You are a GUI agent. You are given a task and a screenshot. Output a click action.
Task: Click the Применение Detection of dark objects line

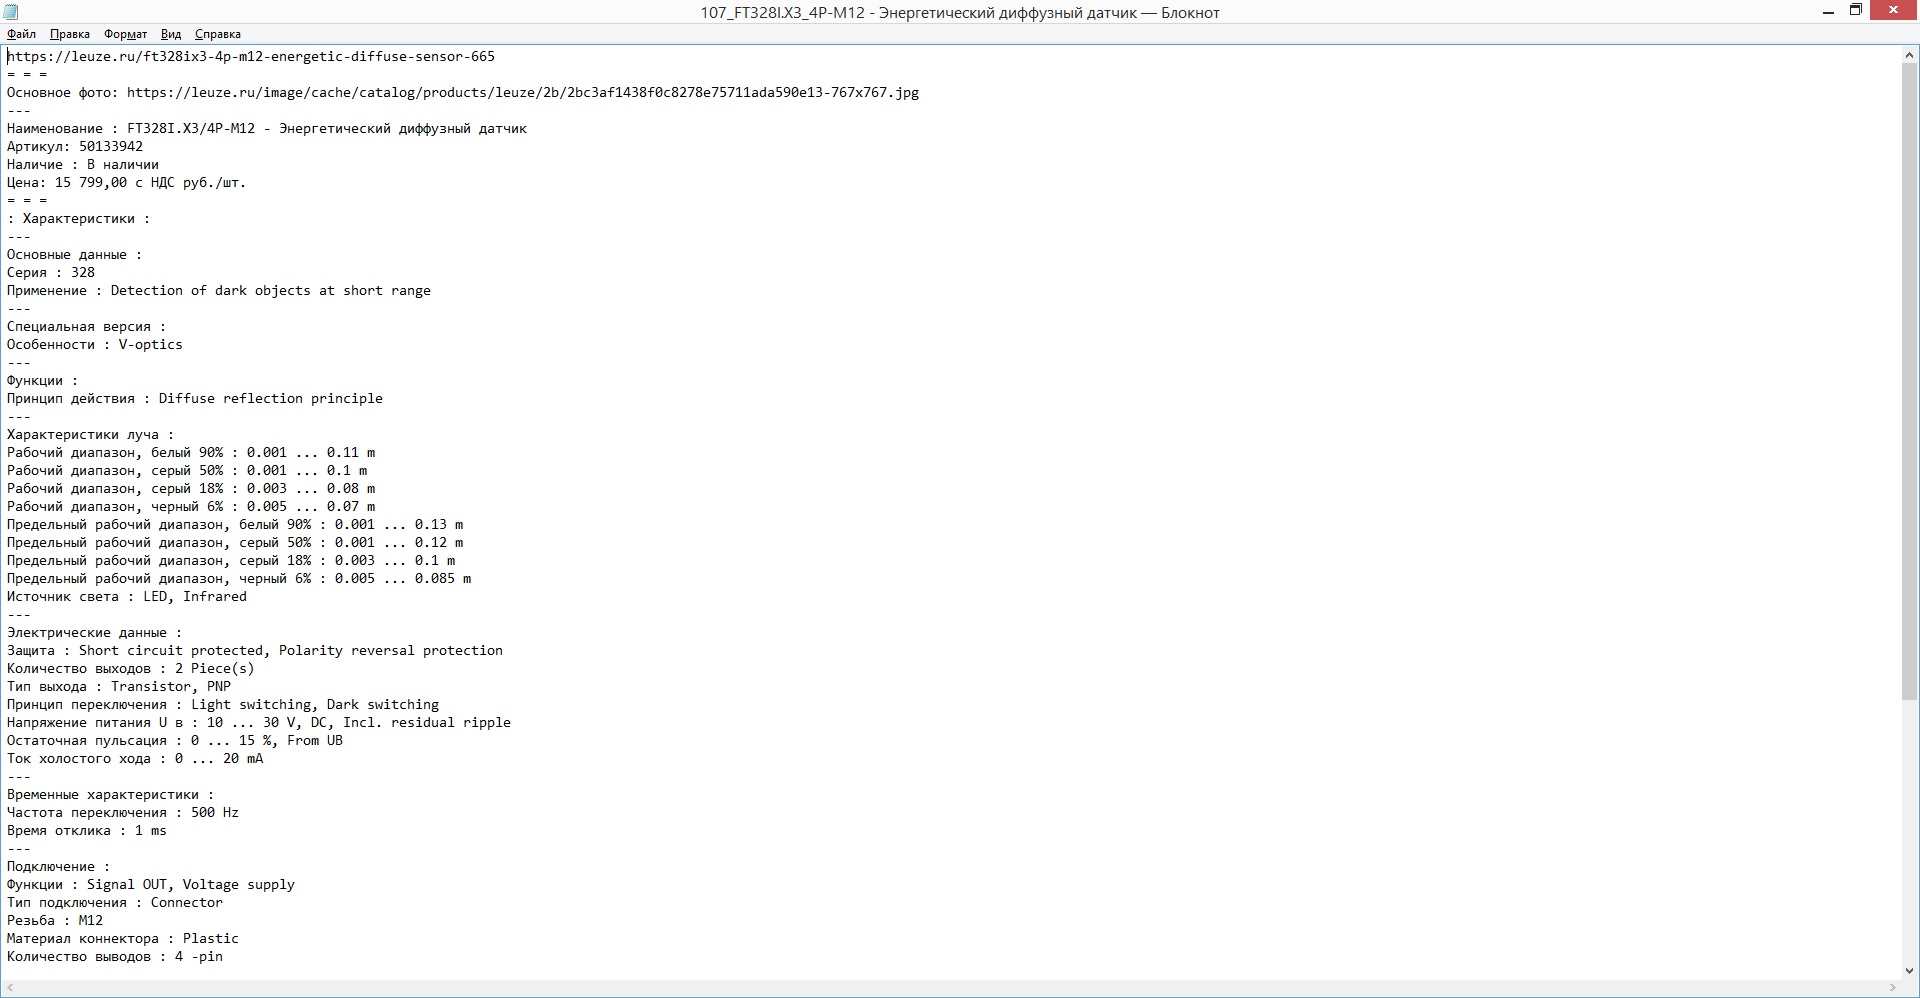click(x=219, y=290)
